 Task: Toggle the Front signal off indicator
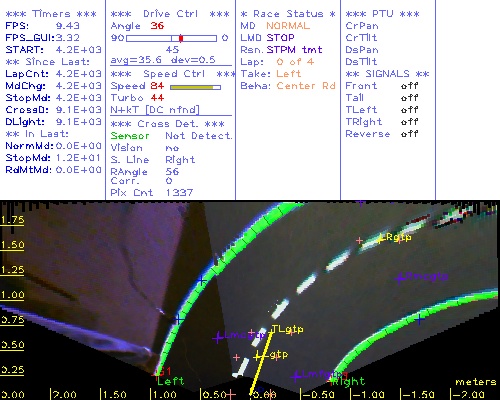(410, 86)
